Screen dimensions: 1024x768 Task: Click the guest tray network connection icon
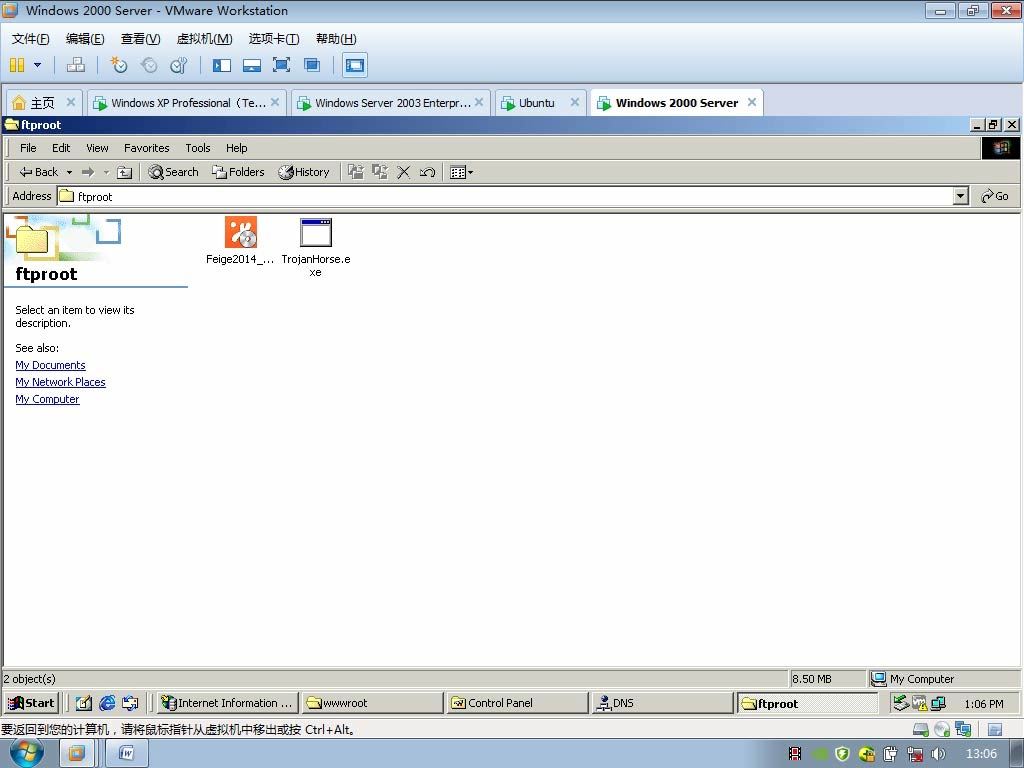click(938, 703)
